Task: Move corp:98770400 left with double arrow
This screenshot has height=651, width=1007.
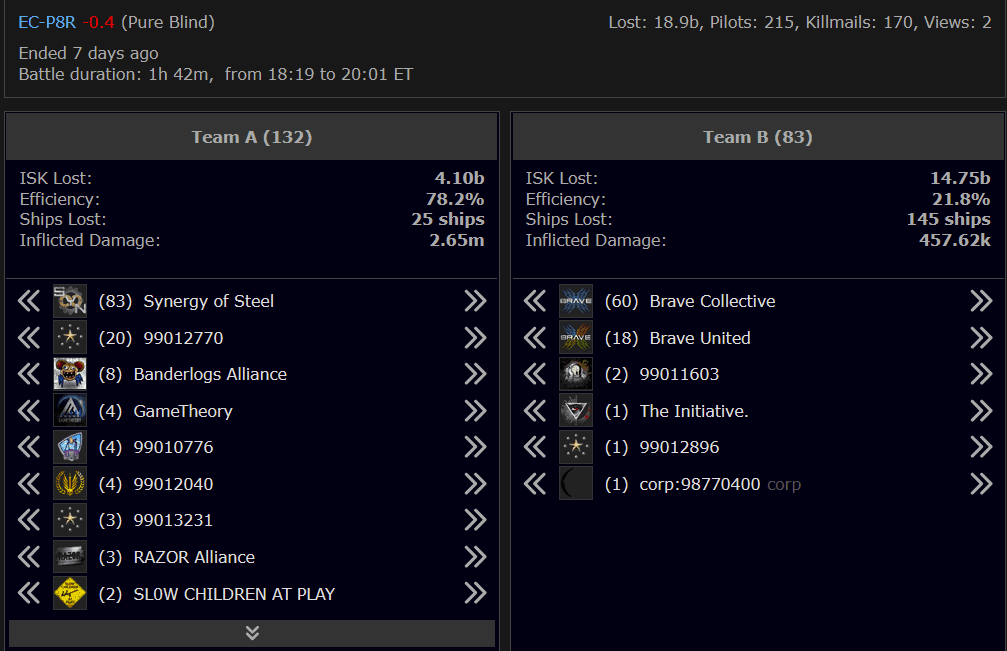Action: click(535, 484)
